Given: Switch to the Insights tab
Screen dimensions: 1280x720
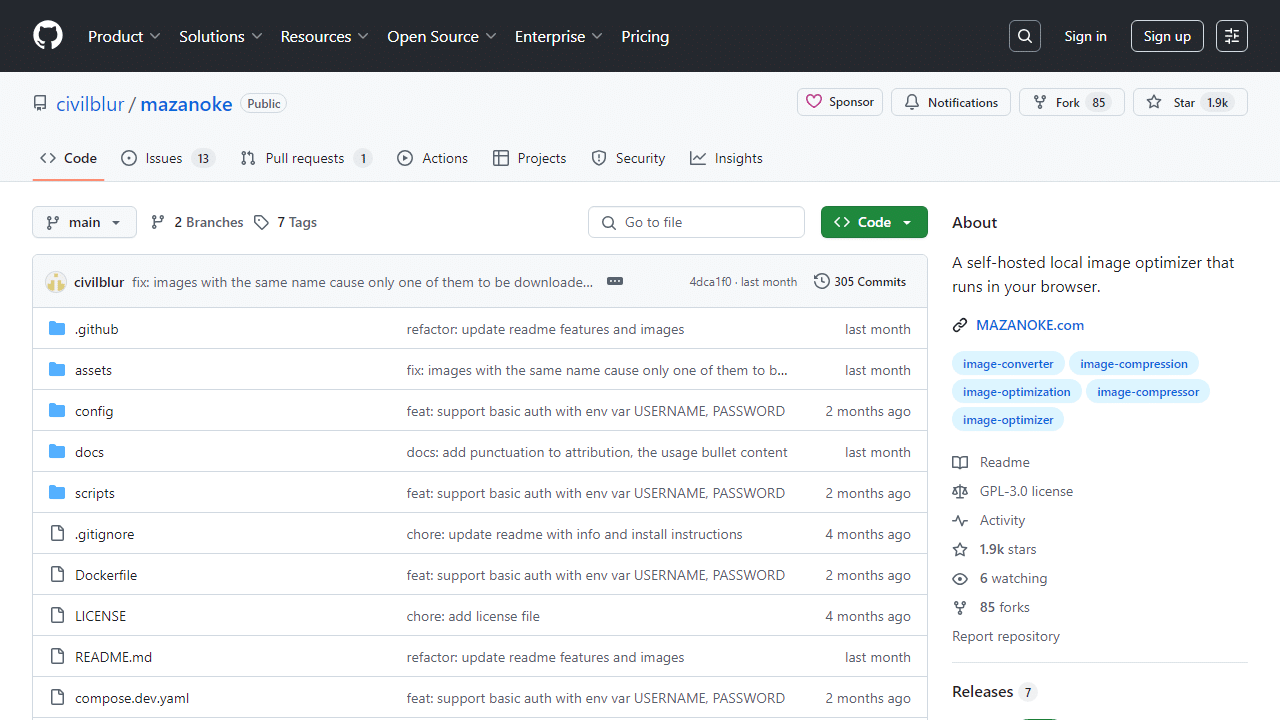Looking at the screenshot, I should tap(726, 158).
